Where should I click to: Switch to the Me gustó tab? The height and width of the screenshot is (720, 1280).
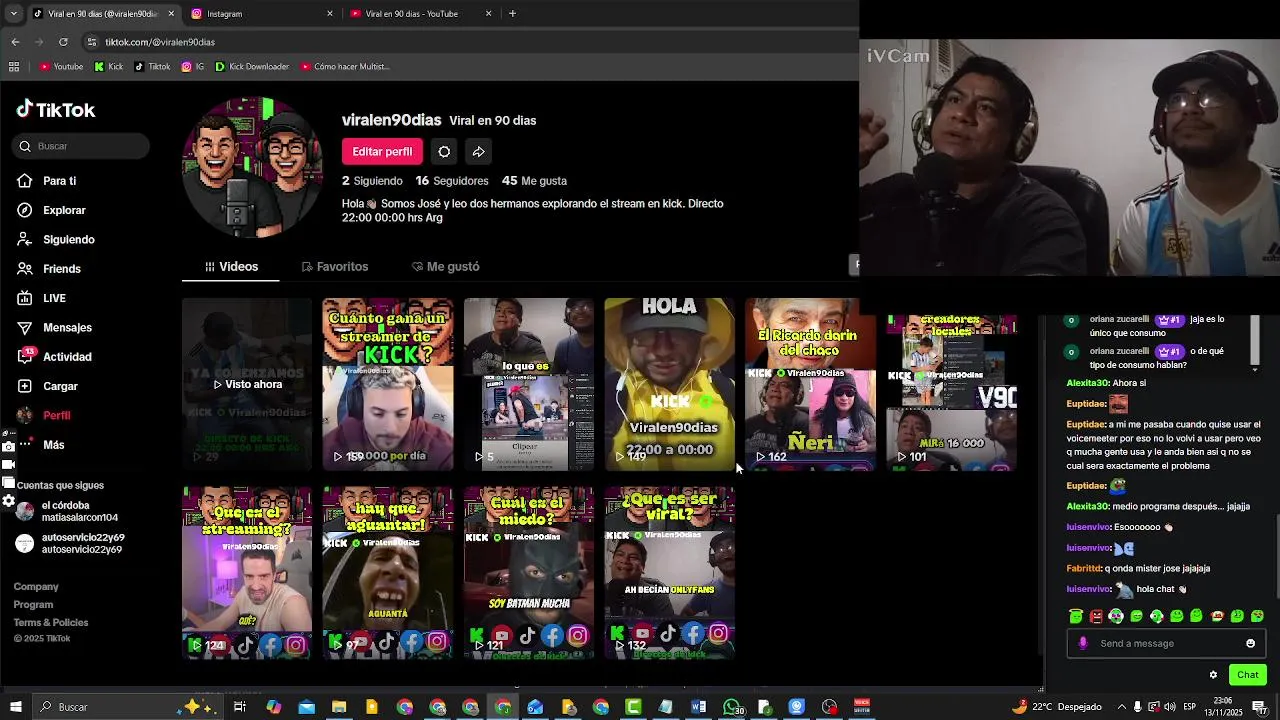(446, 267)
